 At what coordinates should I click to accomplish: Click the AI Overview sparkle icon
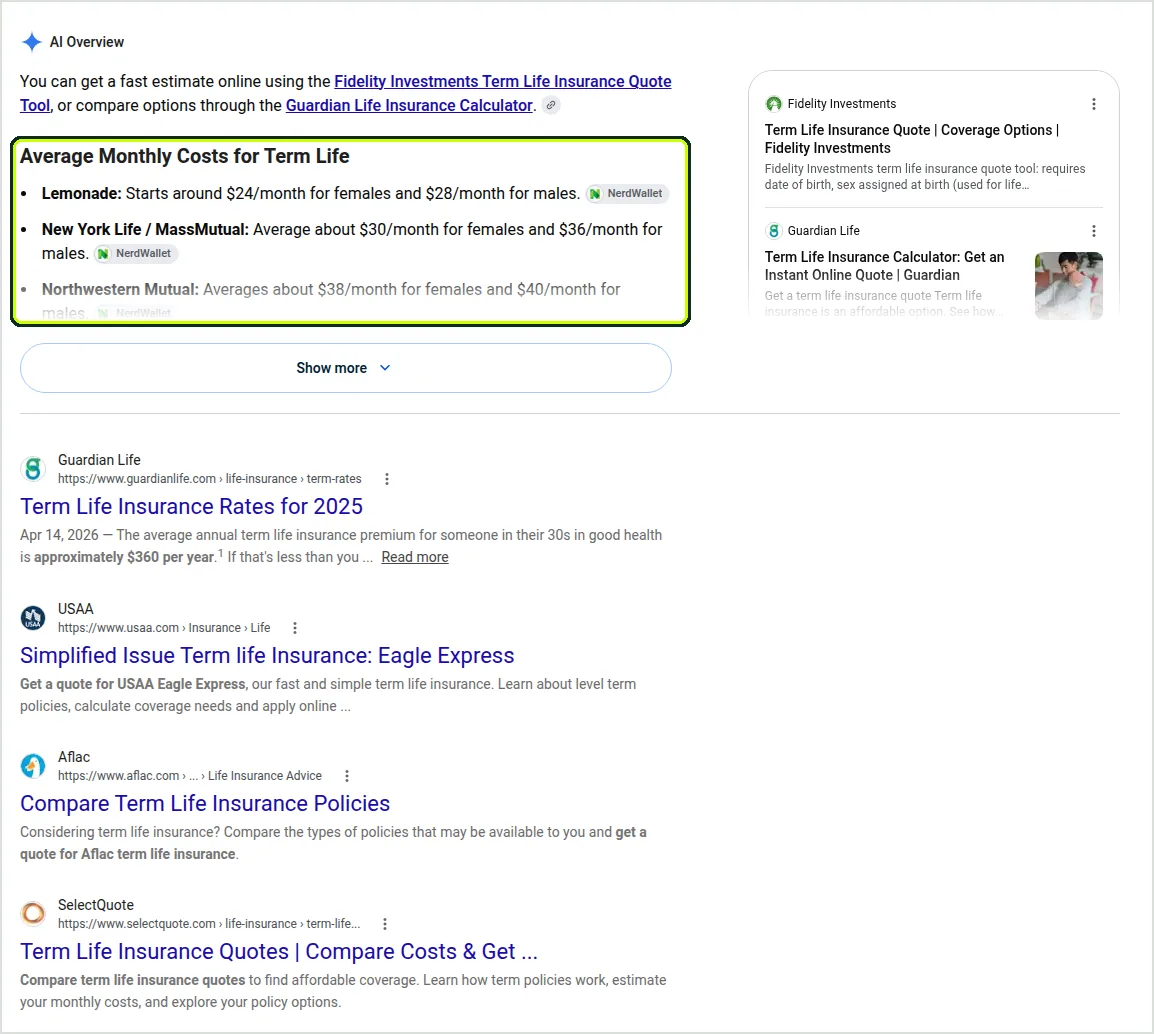click(32, 42)
